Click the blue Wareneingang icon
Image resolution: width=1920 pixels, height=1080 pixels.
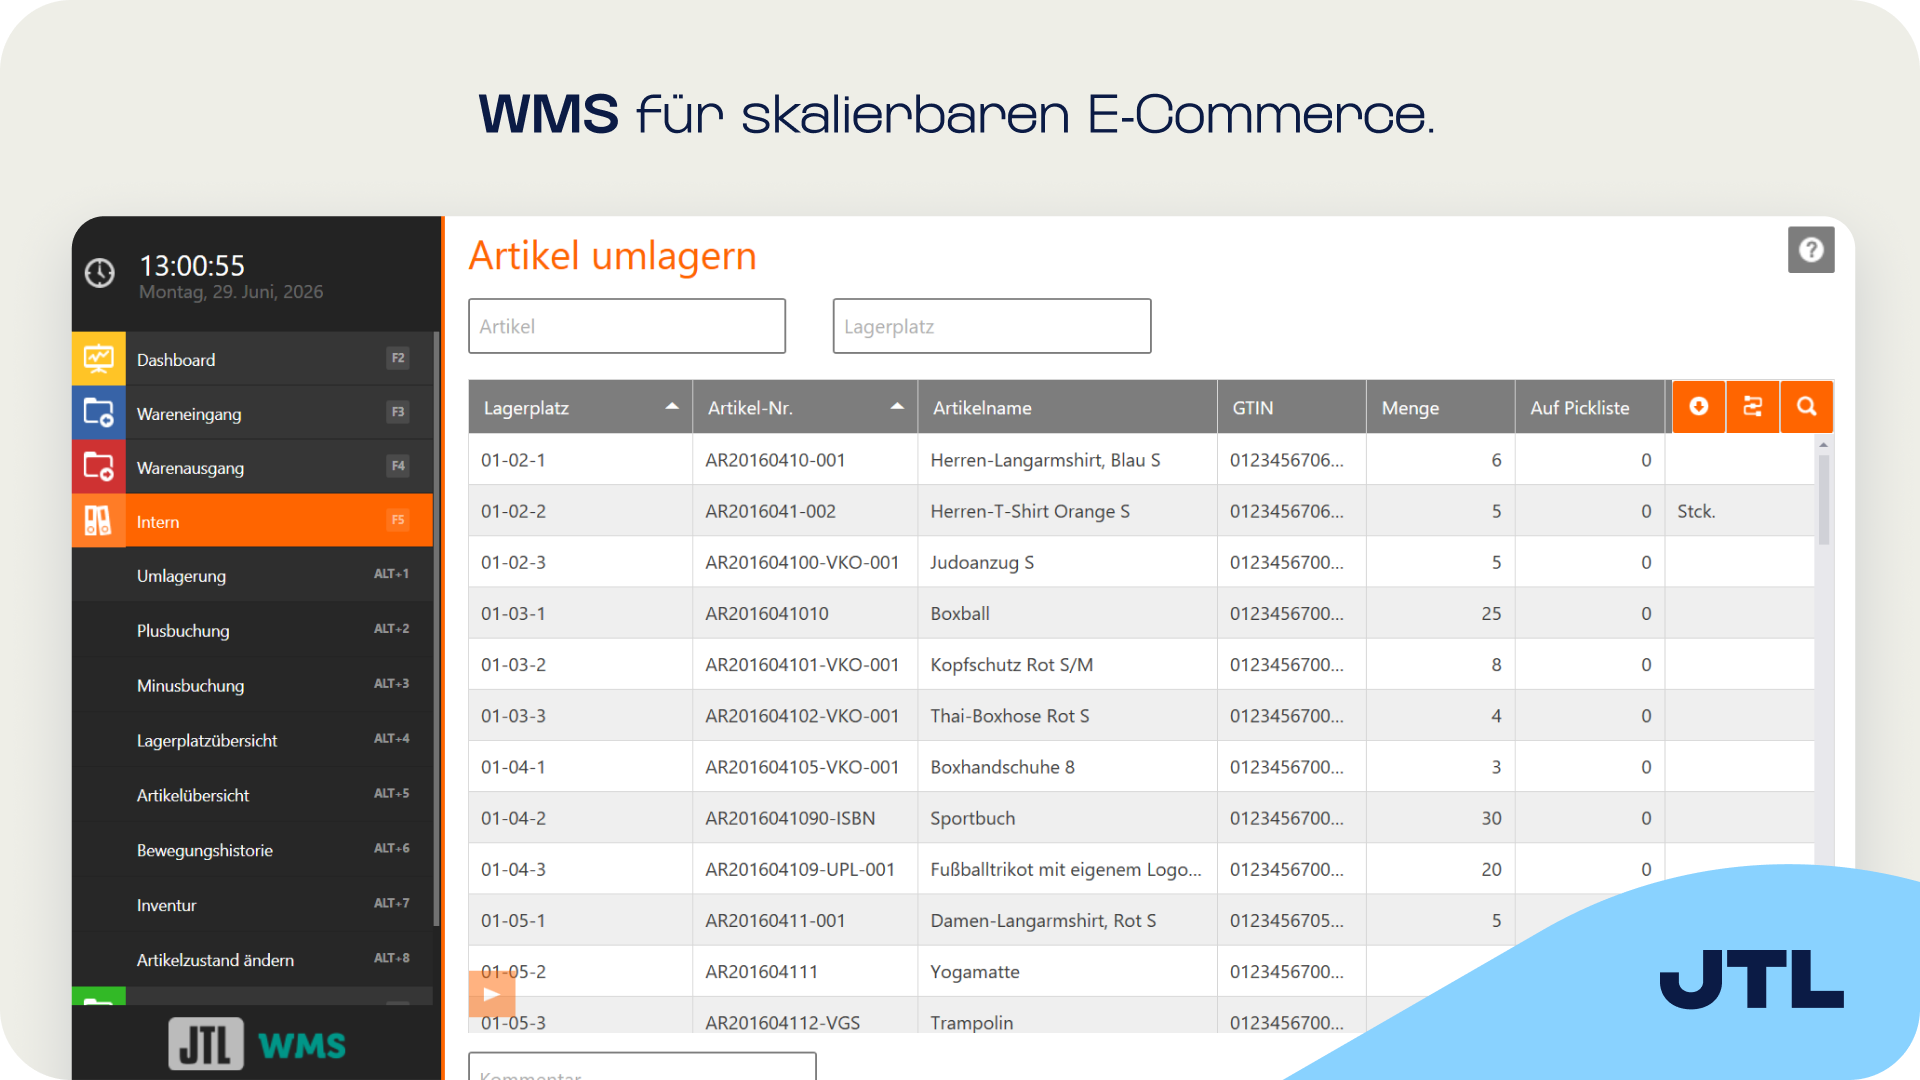(x=98, y=413)
